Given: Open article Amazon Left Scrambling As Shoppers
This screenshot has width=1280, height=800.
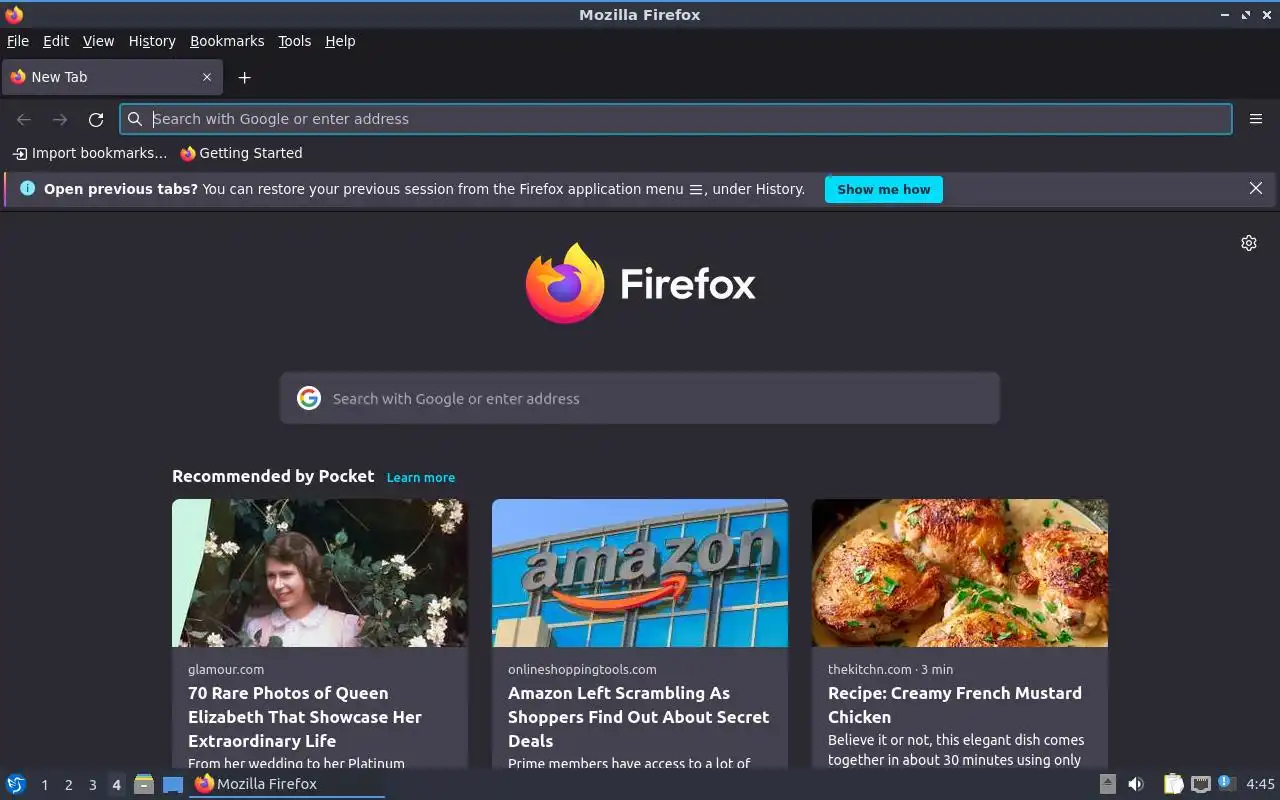Looking at the screenshot, I should (638, 717).
